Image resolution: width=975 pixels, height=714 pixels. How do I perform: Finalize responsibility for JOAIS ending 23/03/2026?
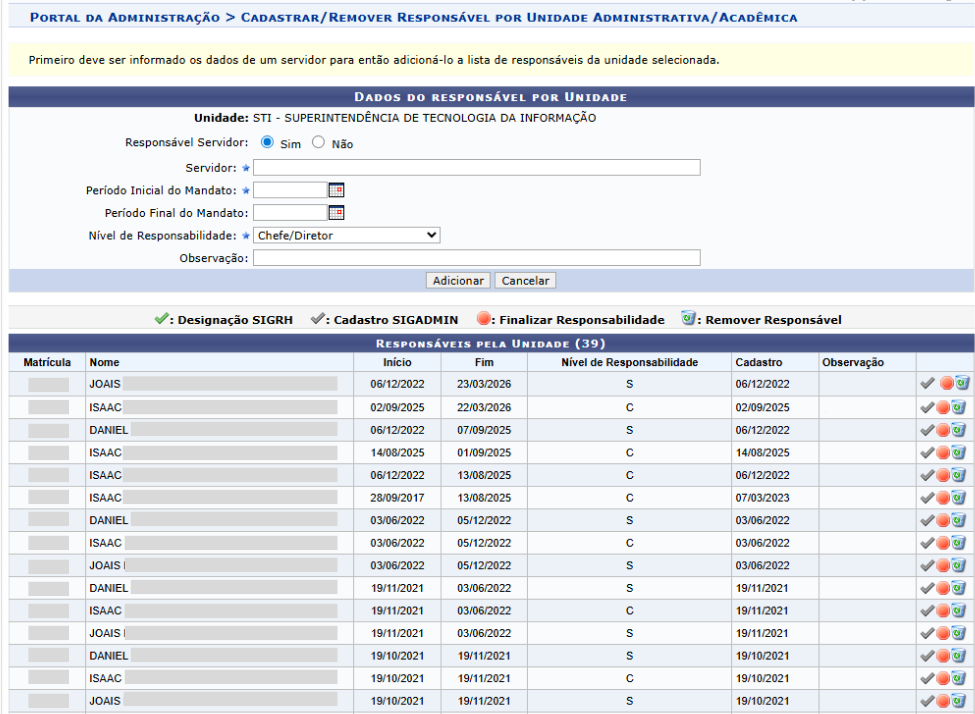945,383
